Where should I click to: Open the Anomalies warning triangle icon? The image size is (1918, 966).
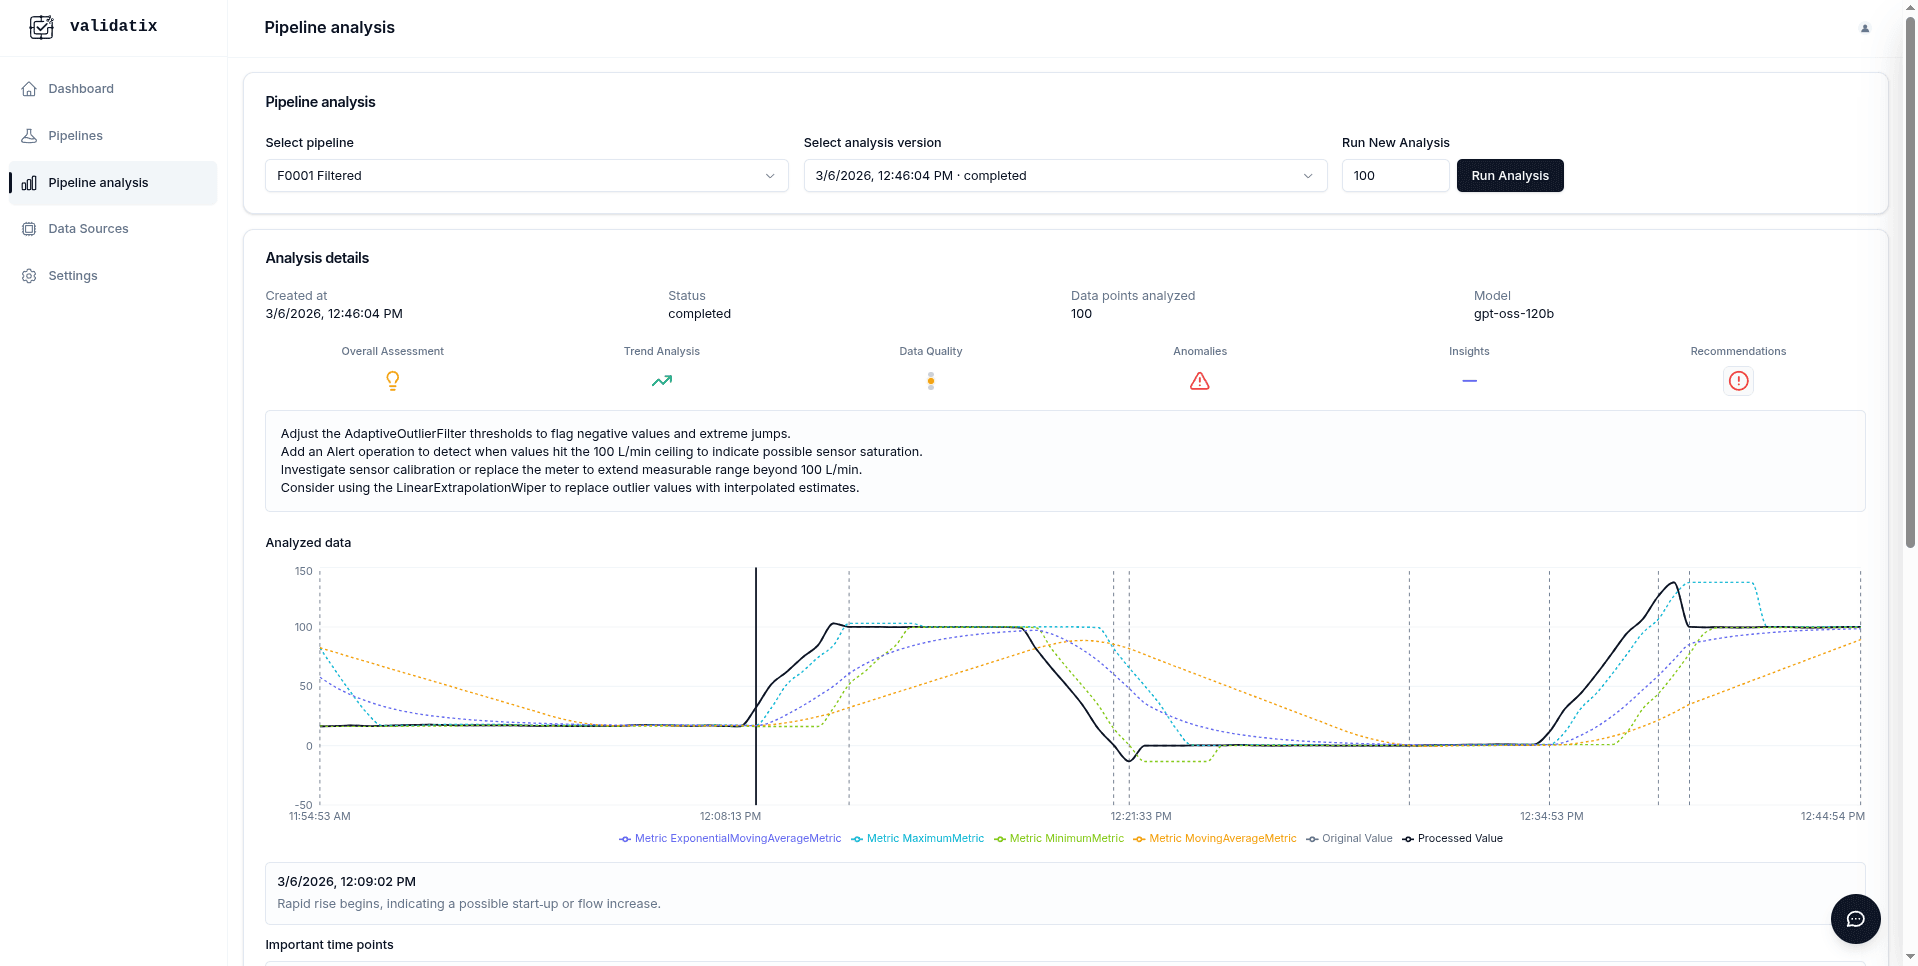[1199, 381]
